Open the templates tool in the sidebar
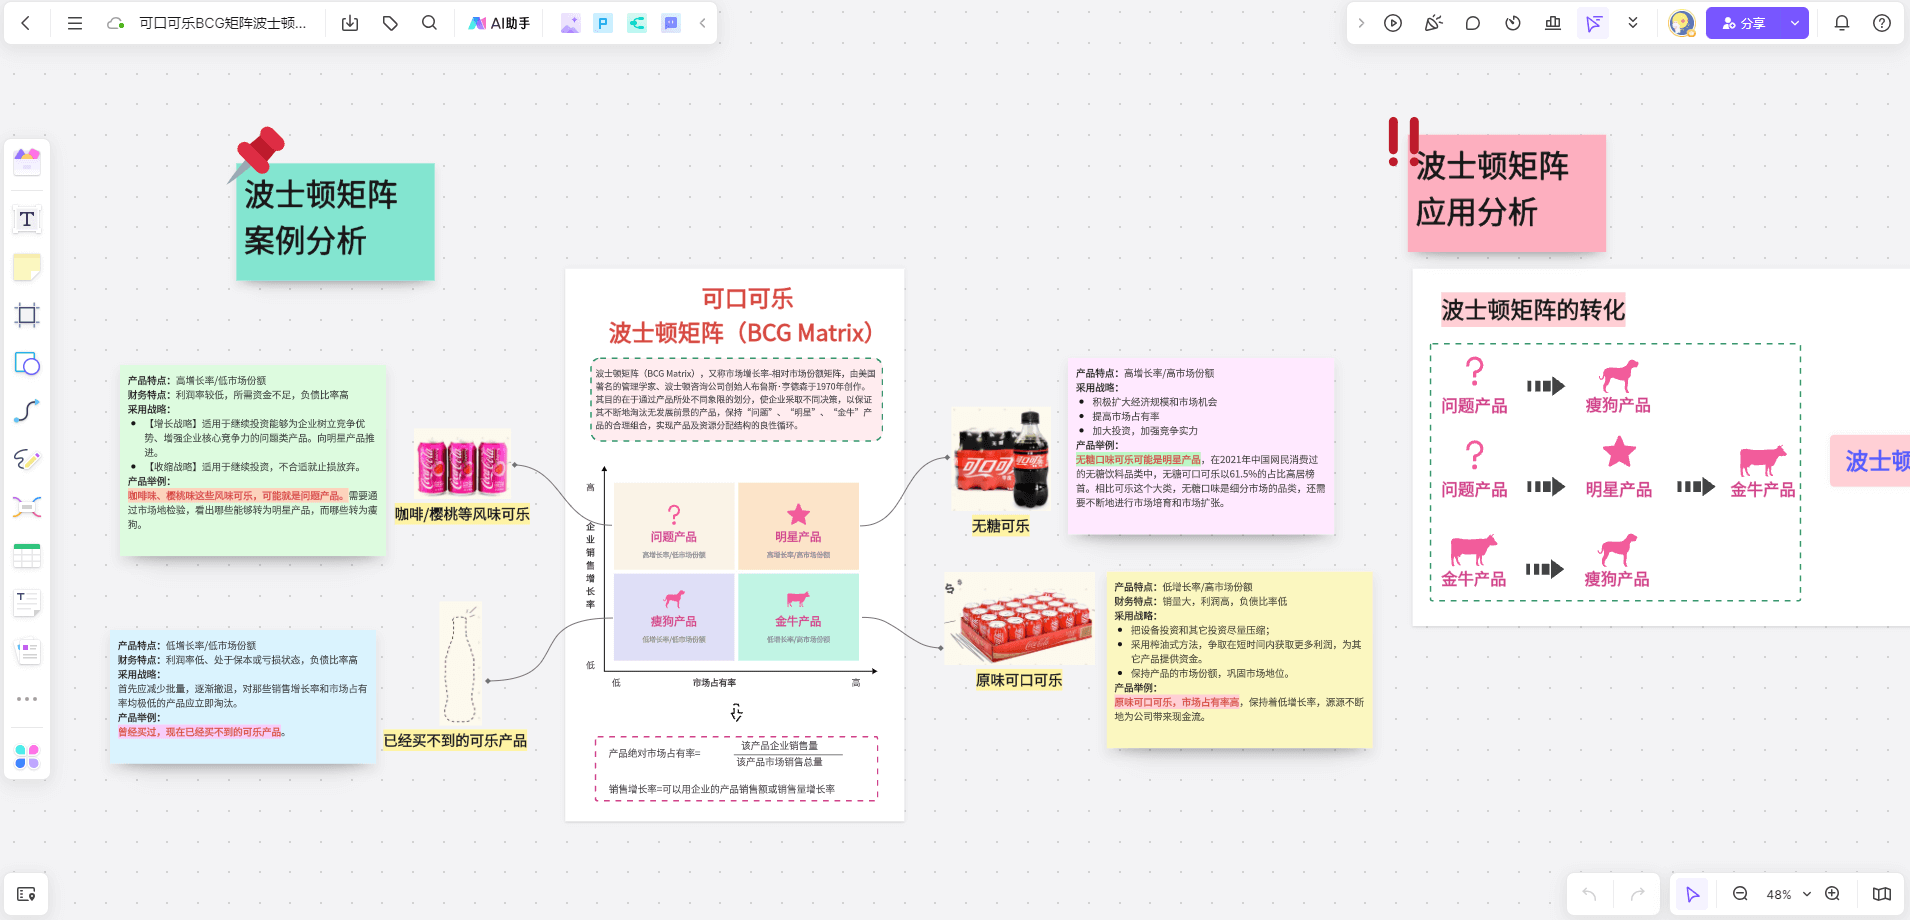 [x=27, y=160]
